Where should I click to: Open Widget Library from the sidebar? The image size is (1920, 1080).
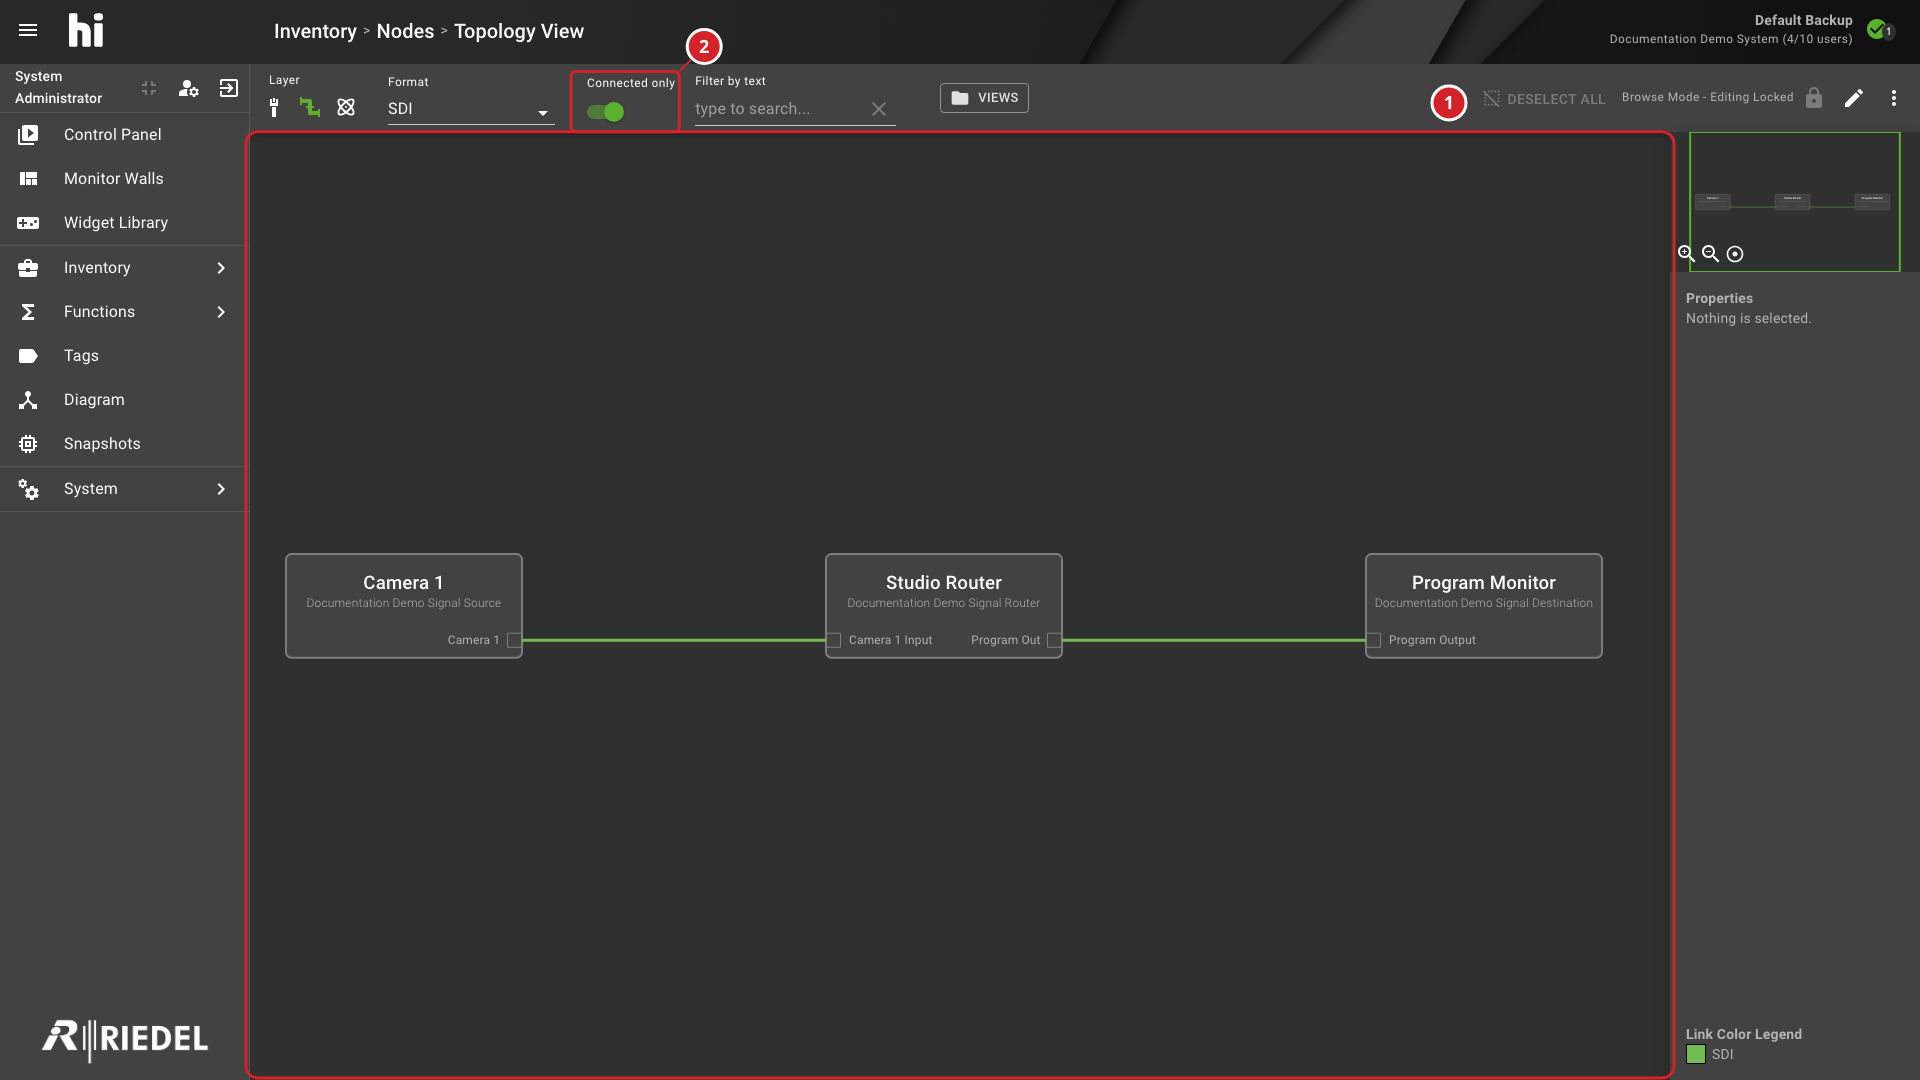pyautogui.click(x=123, y=223)
